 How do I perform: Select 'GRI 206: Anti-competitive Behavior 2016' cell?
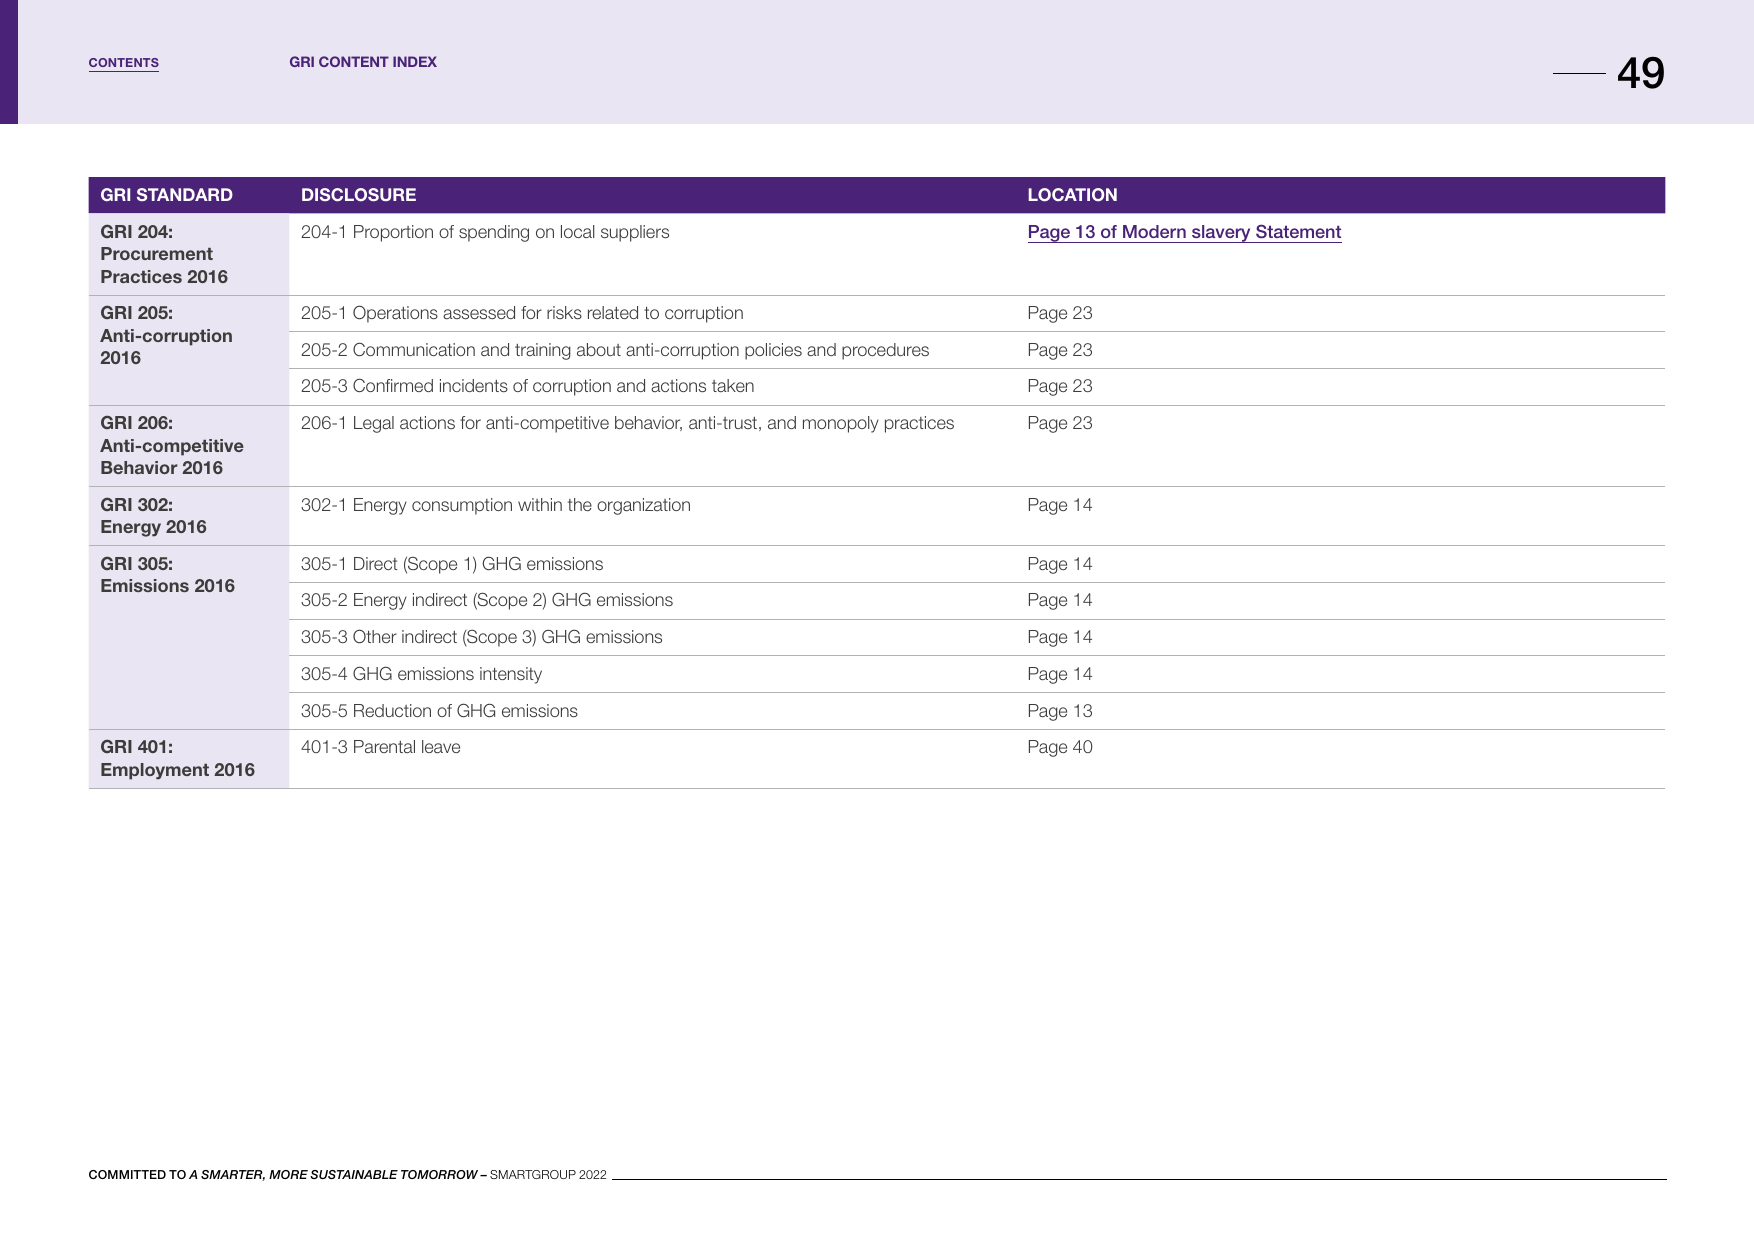click(189, 446)
